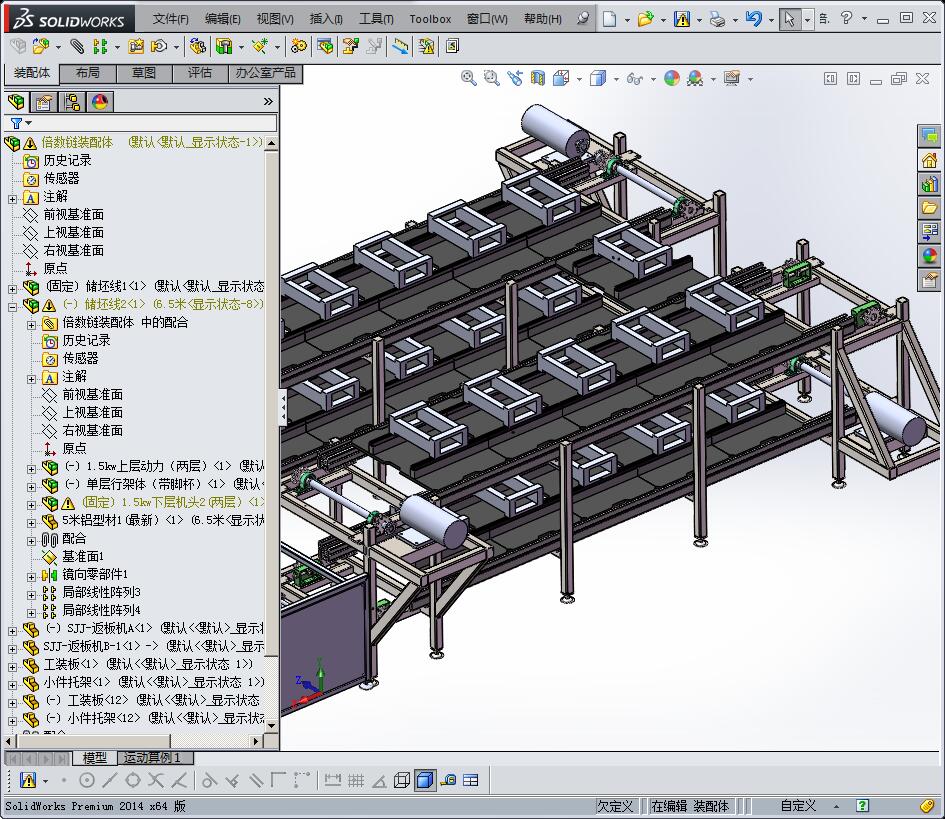Open the 工具(T) menu
The image size is (945, 819).
tap(376, 19)
